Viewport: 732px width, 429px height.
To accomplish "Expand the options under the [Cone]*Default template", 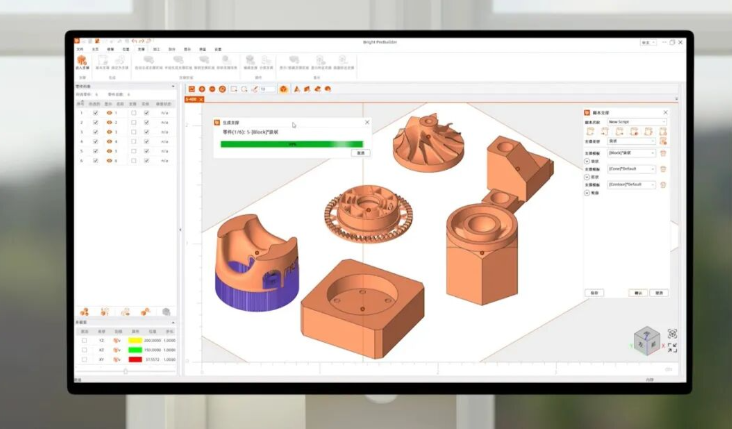I will click(587, 177).
